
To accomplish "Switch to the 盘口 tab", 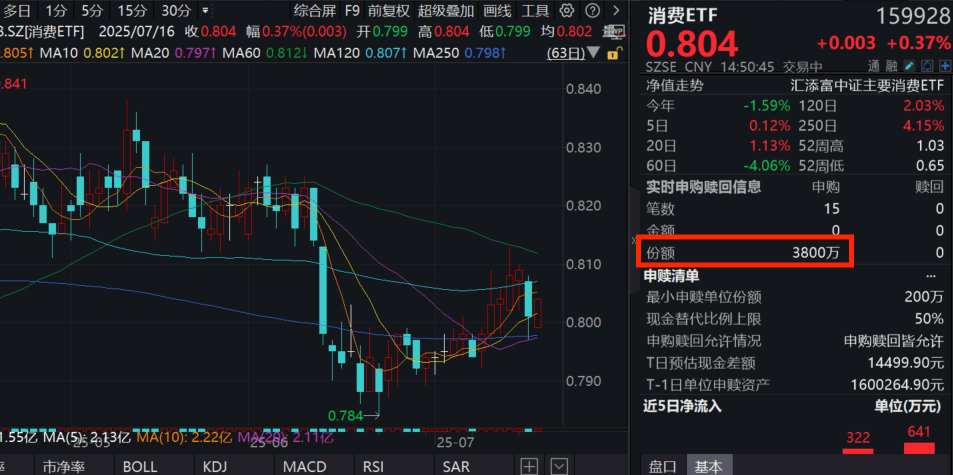I will tap(662, 466).
